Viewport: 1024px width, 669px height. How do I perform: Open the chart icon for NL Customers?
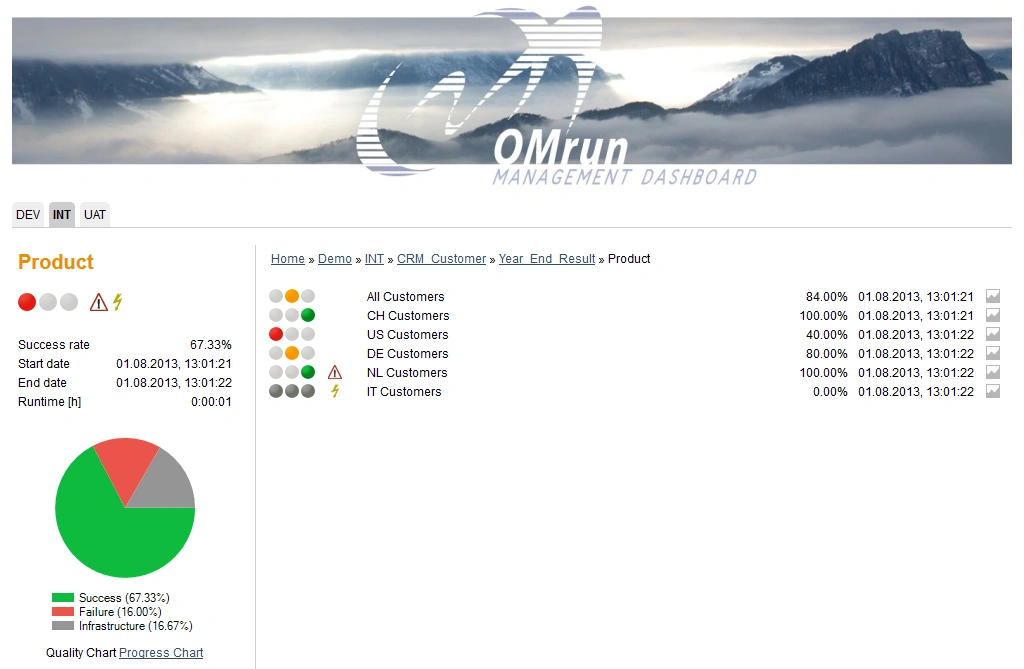click(x=992, y=372)
